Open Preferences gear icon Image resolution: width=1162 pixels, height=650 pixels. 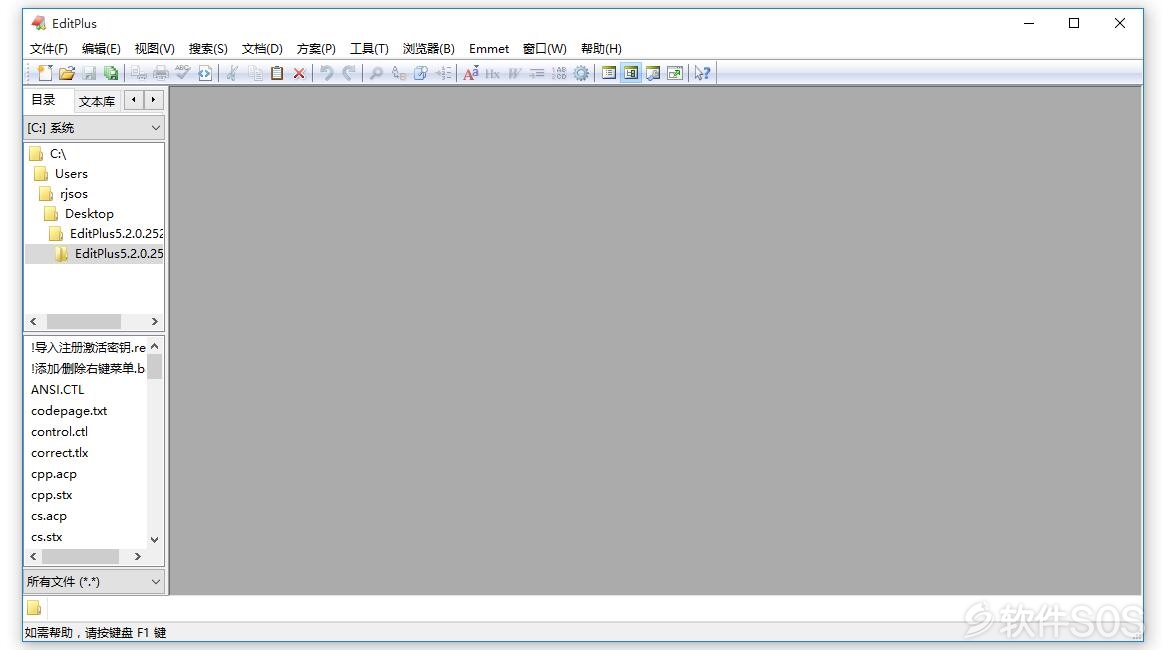coord(581,73)
